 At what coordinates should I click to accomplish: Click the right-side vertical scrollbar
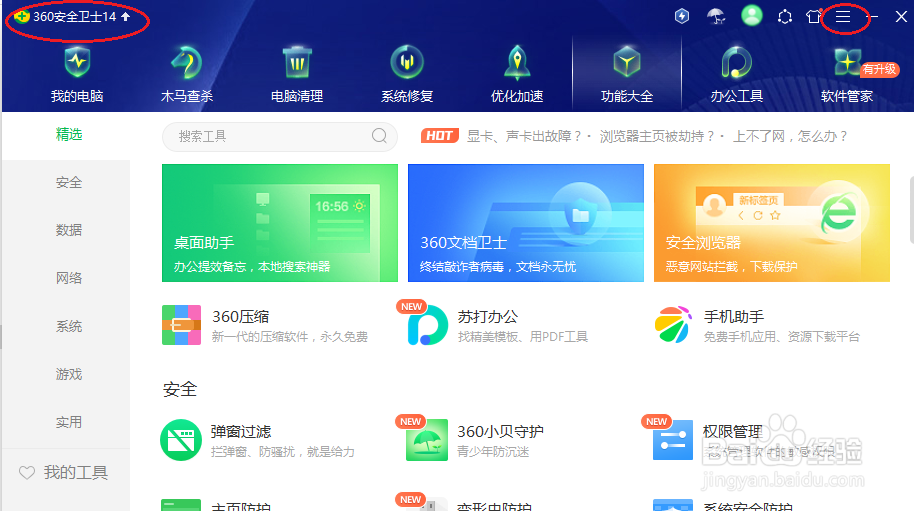[912, 211]
